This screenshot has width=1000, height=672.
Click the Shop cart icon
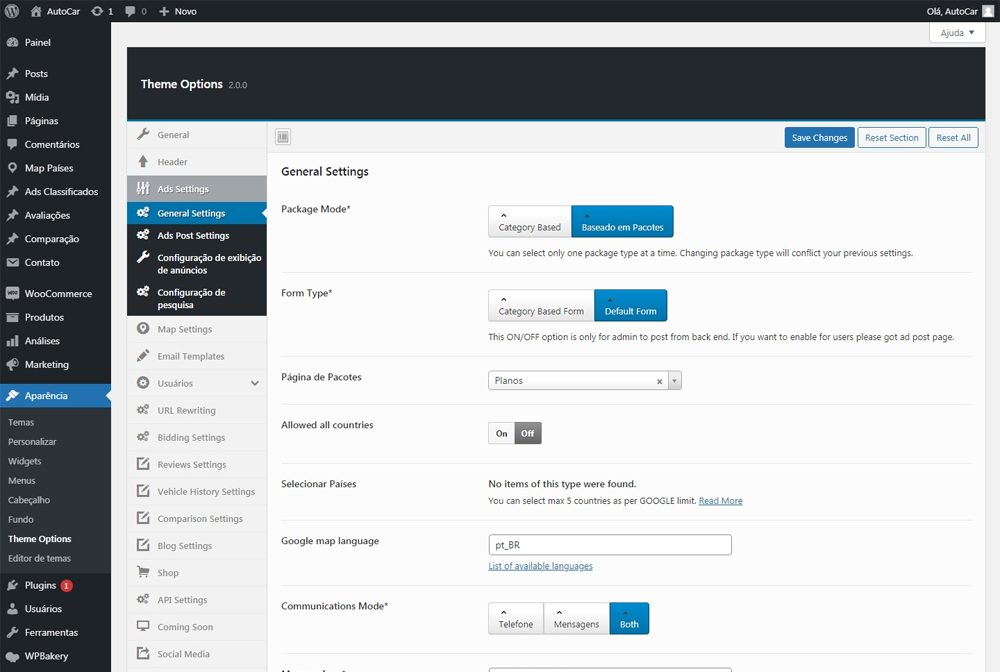click(x=143, y=573)
